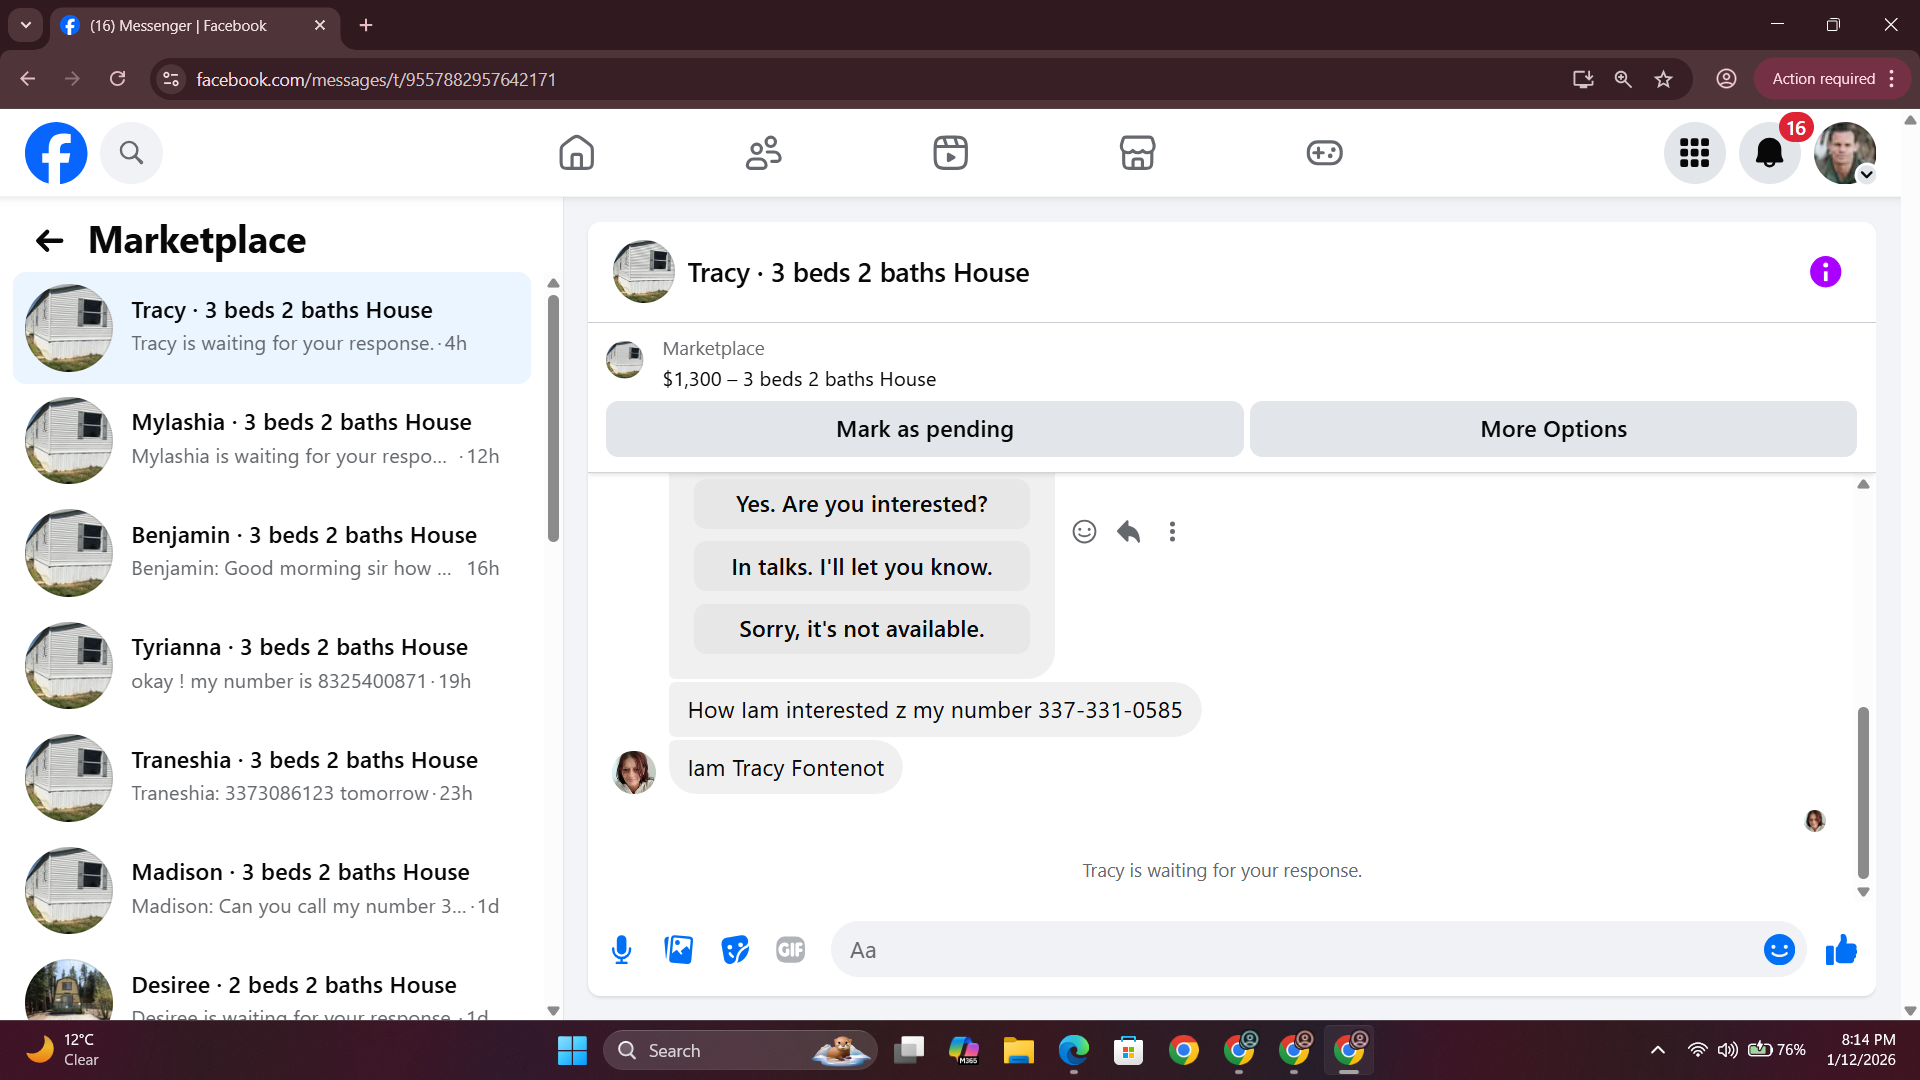Image resolution: width=1920 pixels, height=1080 pixels.
Task: Open the conversation information icon
Action: [1825, 272]
